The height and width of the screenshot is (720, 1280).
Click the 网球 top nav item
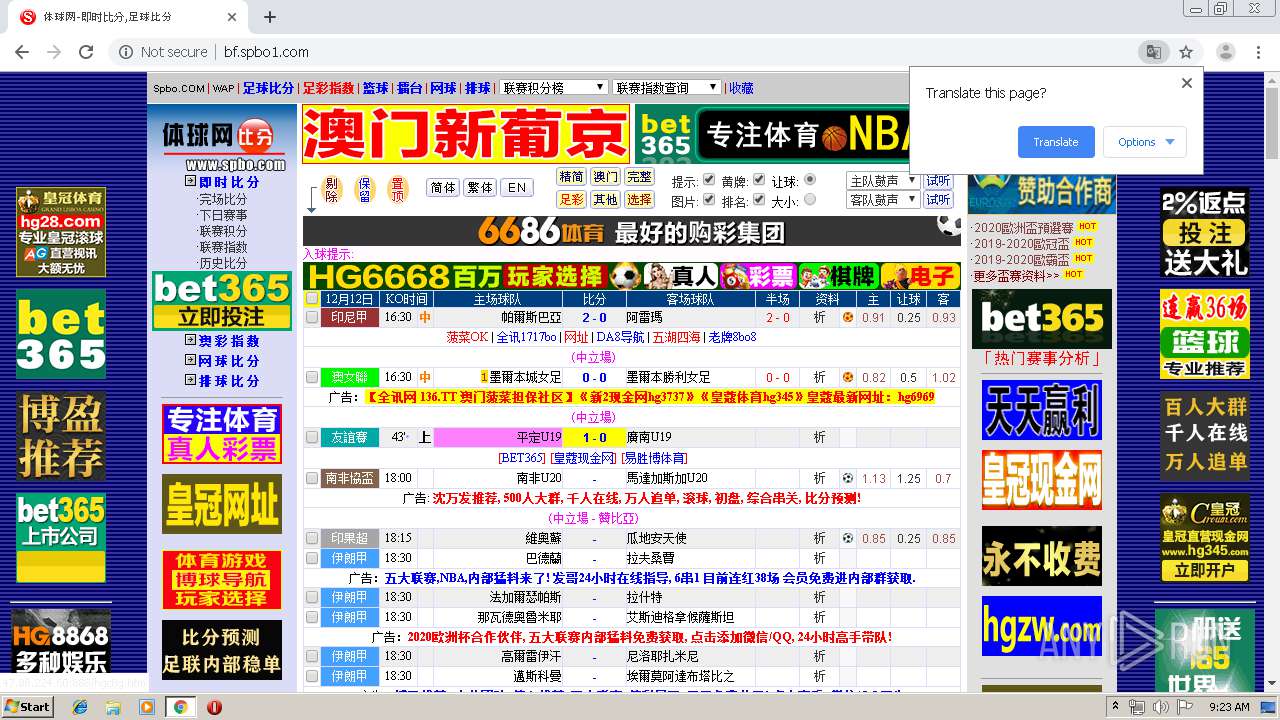click(x=443, y=88)
